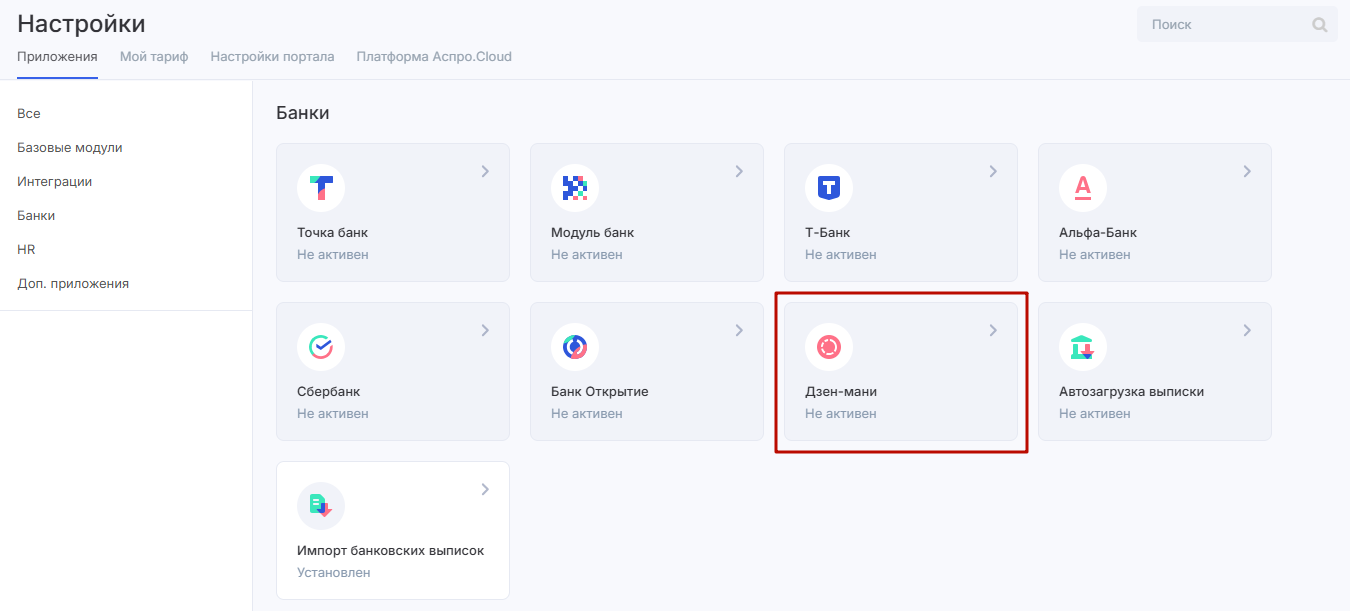The height and width of the screenshot is (611, 1350).
Task: Select Интеграции in the sidebar
Action: pos(55,182)
